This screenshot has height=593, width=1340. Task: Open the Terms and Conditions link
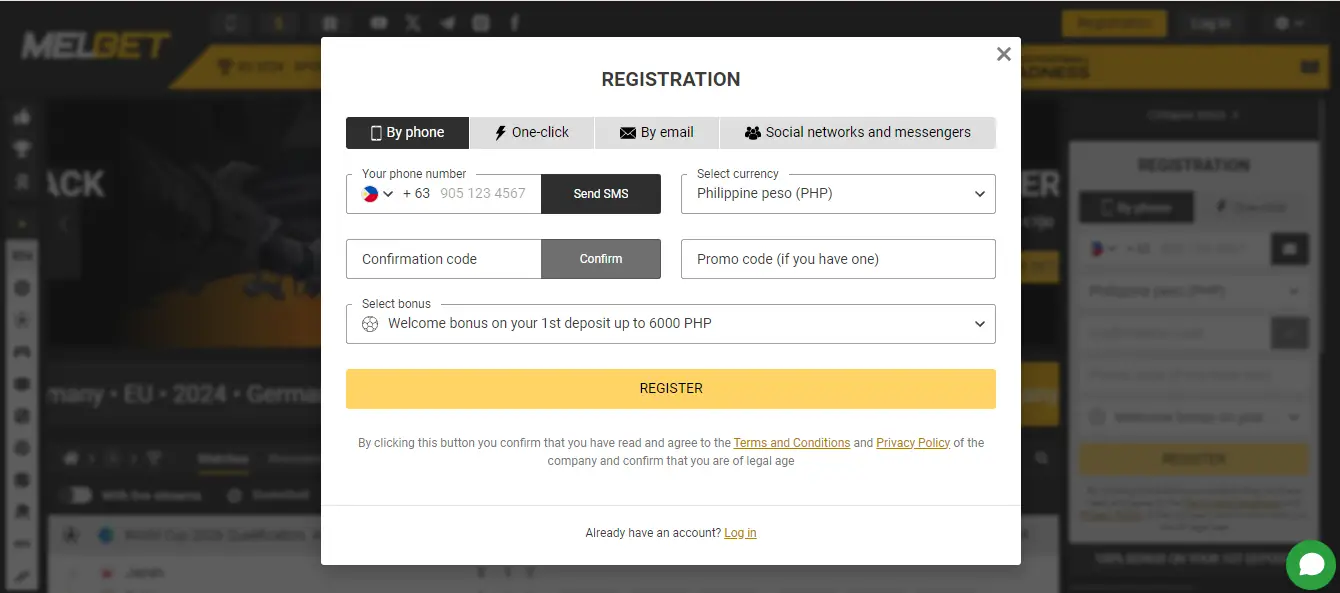click(791, 443)
